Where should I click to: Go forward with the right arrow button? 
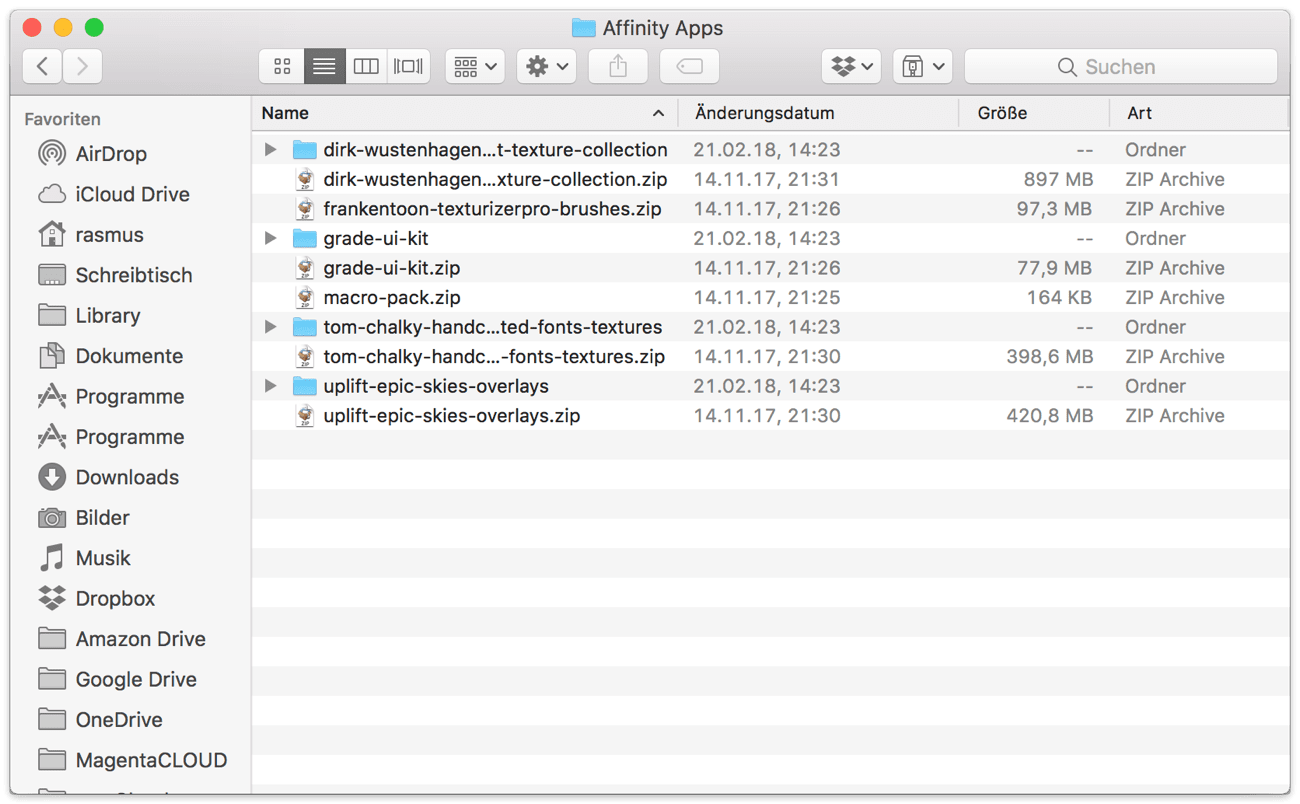[83, 66]
